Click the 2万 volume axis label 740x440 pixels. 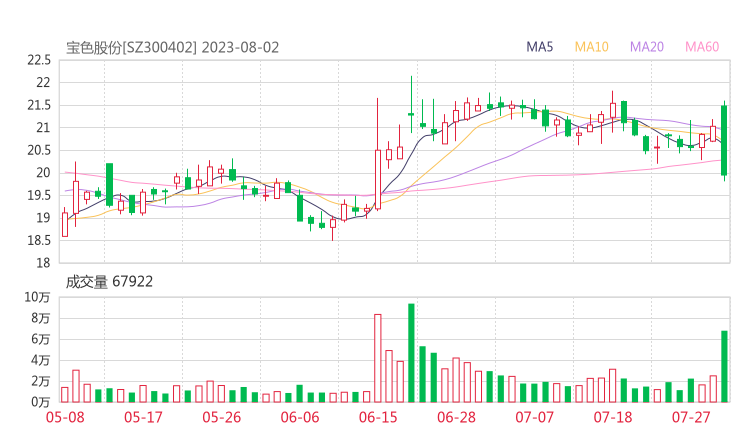tap(41, 381)
